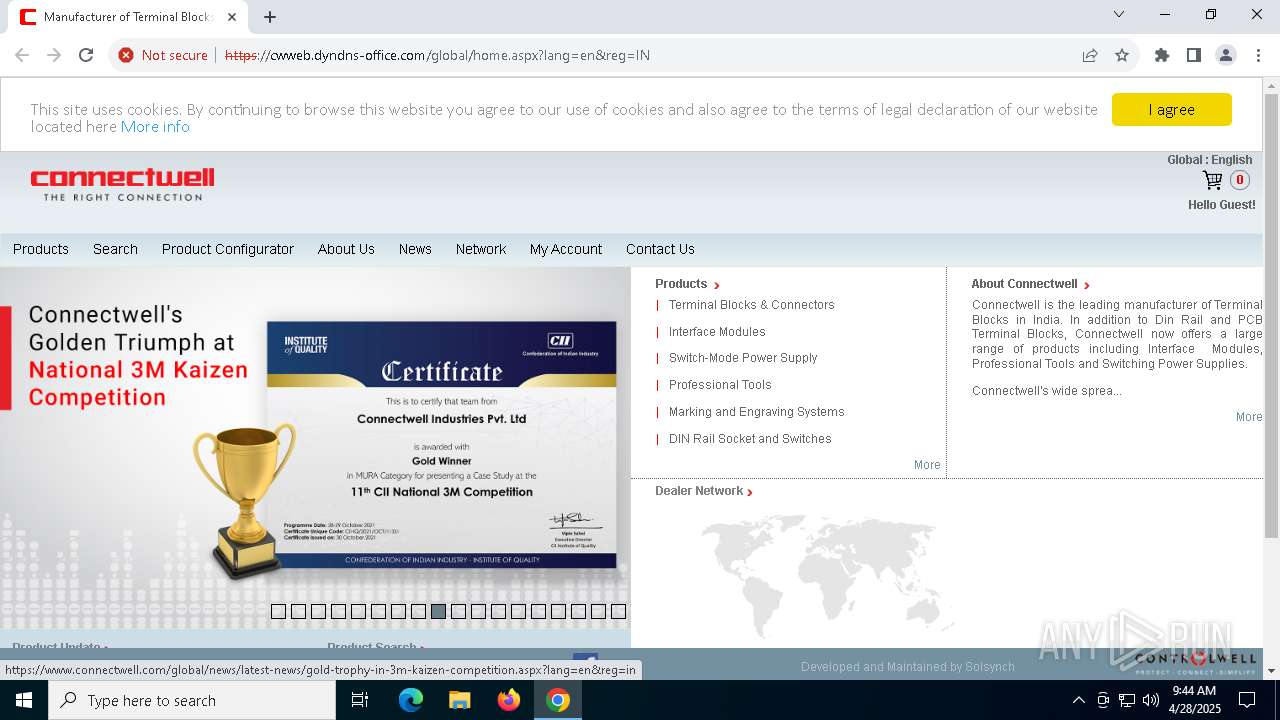Open the News menu item
The image size is (1280, 720).
tap(415, 249)
